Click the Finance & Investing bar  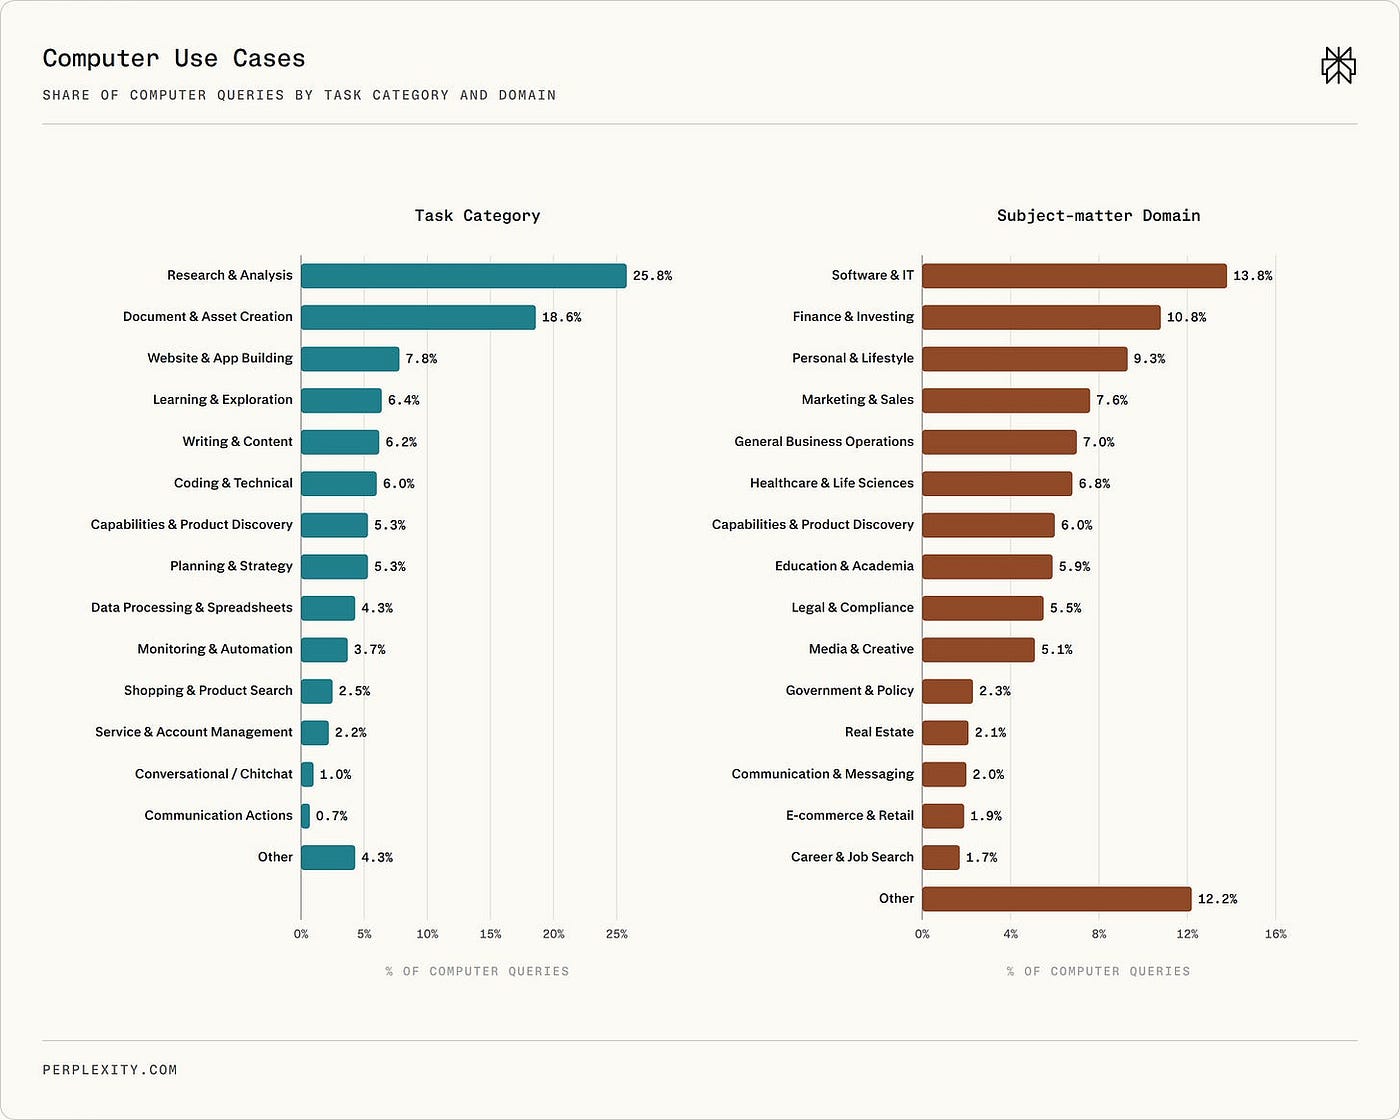(1041, 317)
